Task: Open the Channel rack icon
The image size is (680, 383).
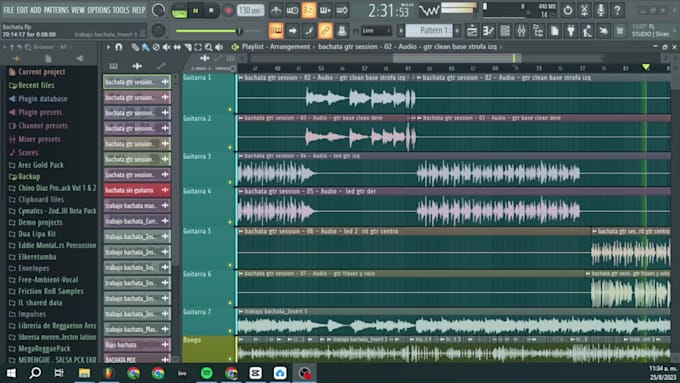Action: [505, 30]
